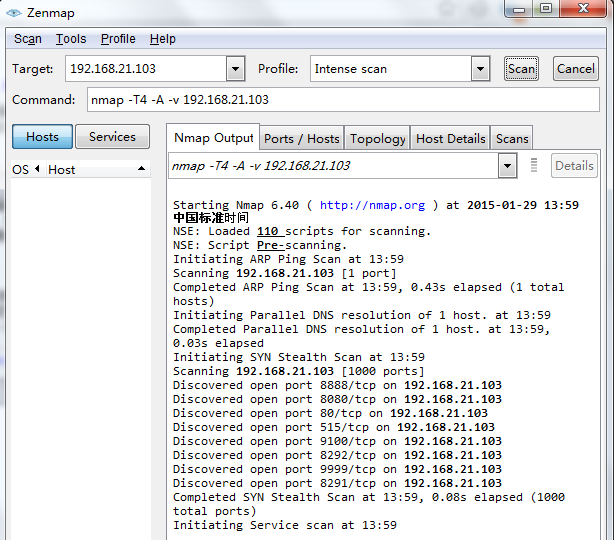Click the 'Discovered open port 9100/tcp' line
Screen dimensions: 614x540
(337, 441)
